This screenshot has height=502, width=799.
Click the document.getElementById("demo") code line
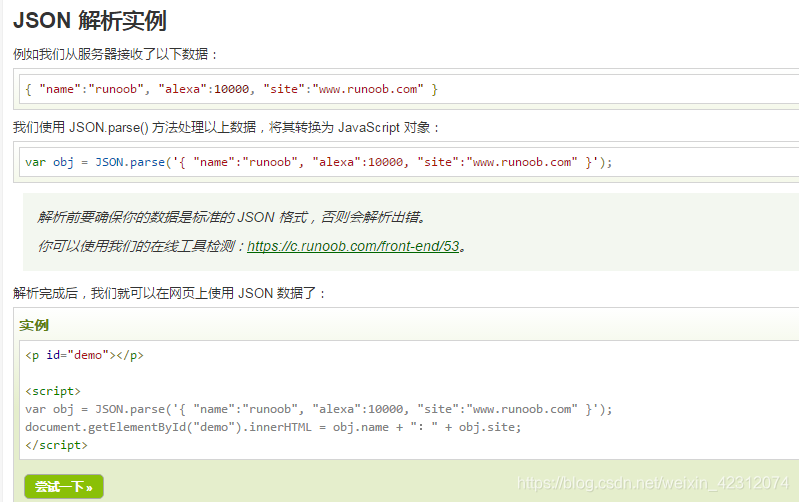coord(273,427)
